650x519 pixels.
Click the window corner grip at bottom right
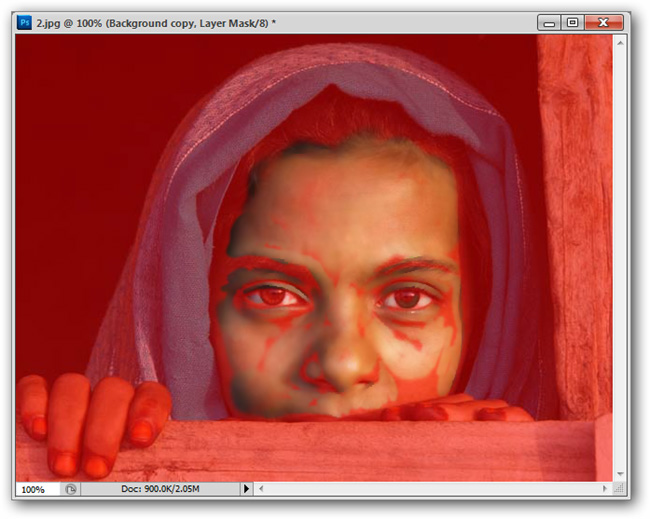pyautogui.click(x=619, y=489)
